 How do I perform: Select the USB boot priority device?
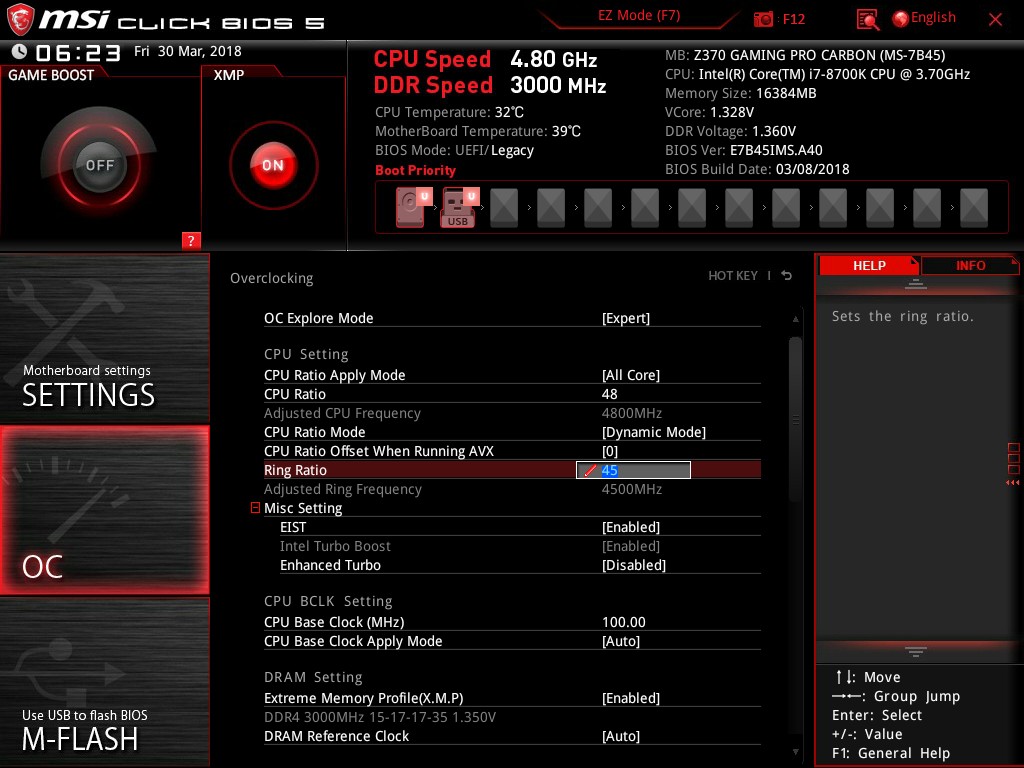[460, 207]
